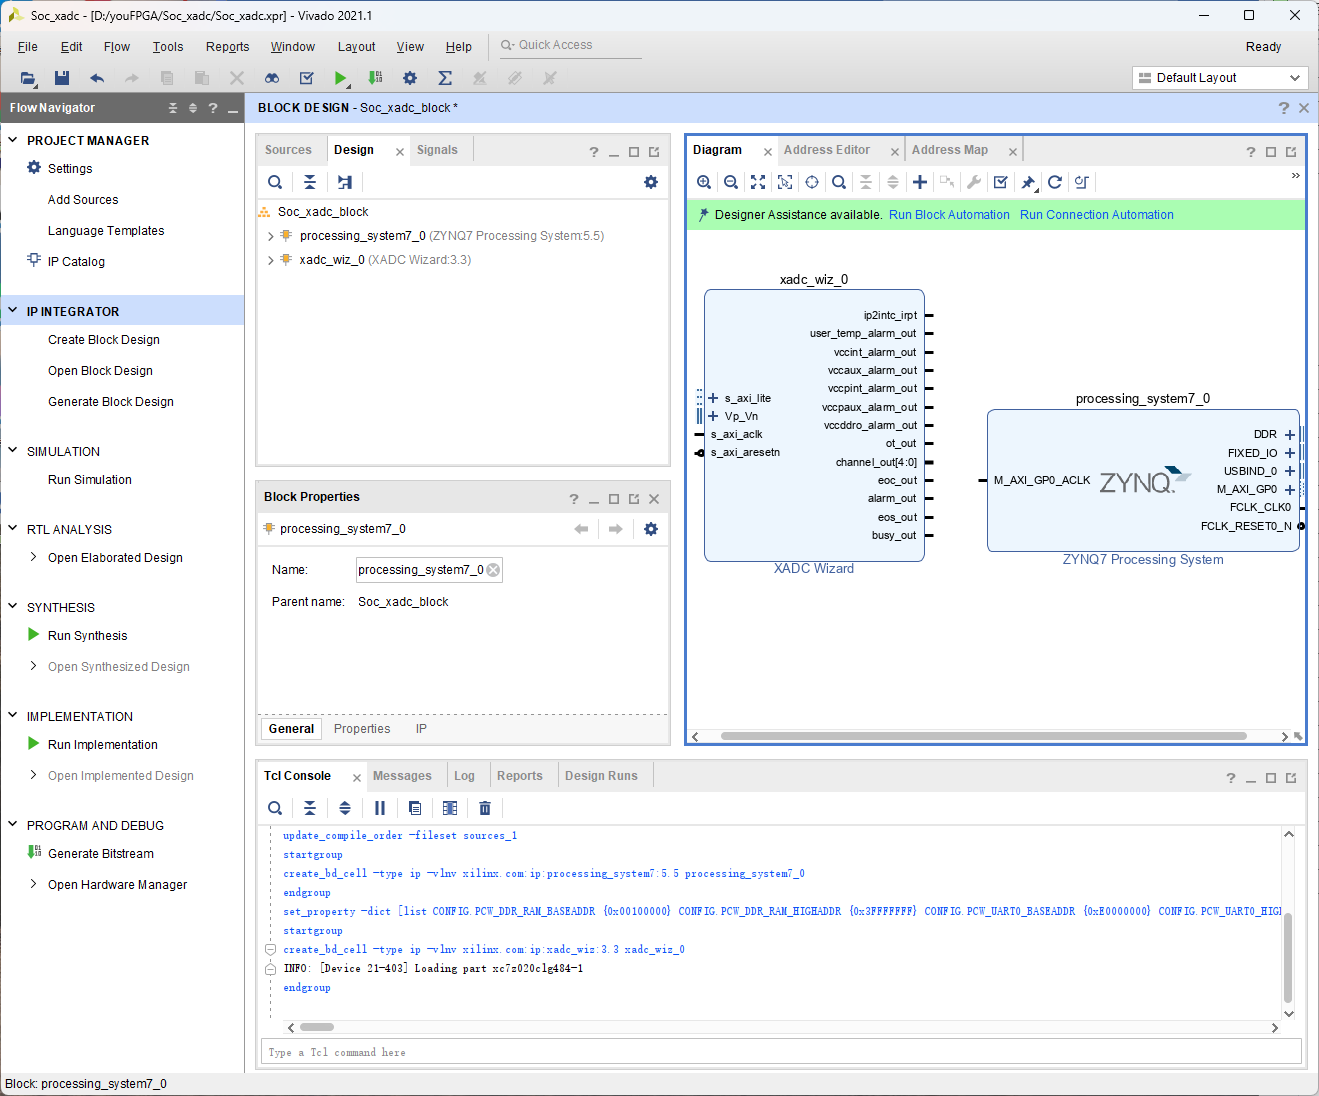Click the Tcl Console vertical scrollbar

1288,956
